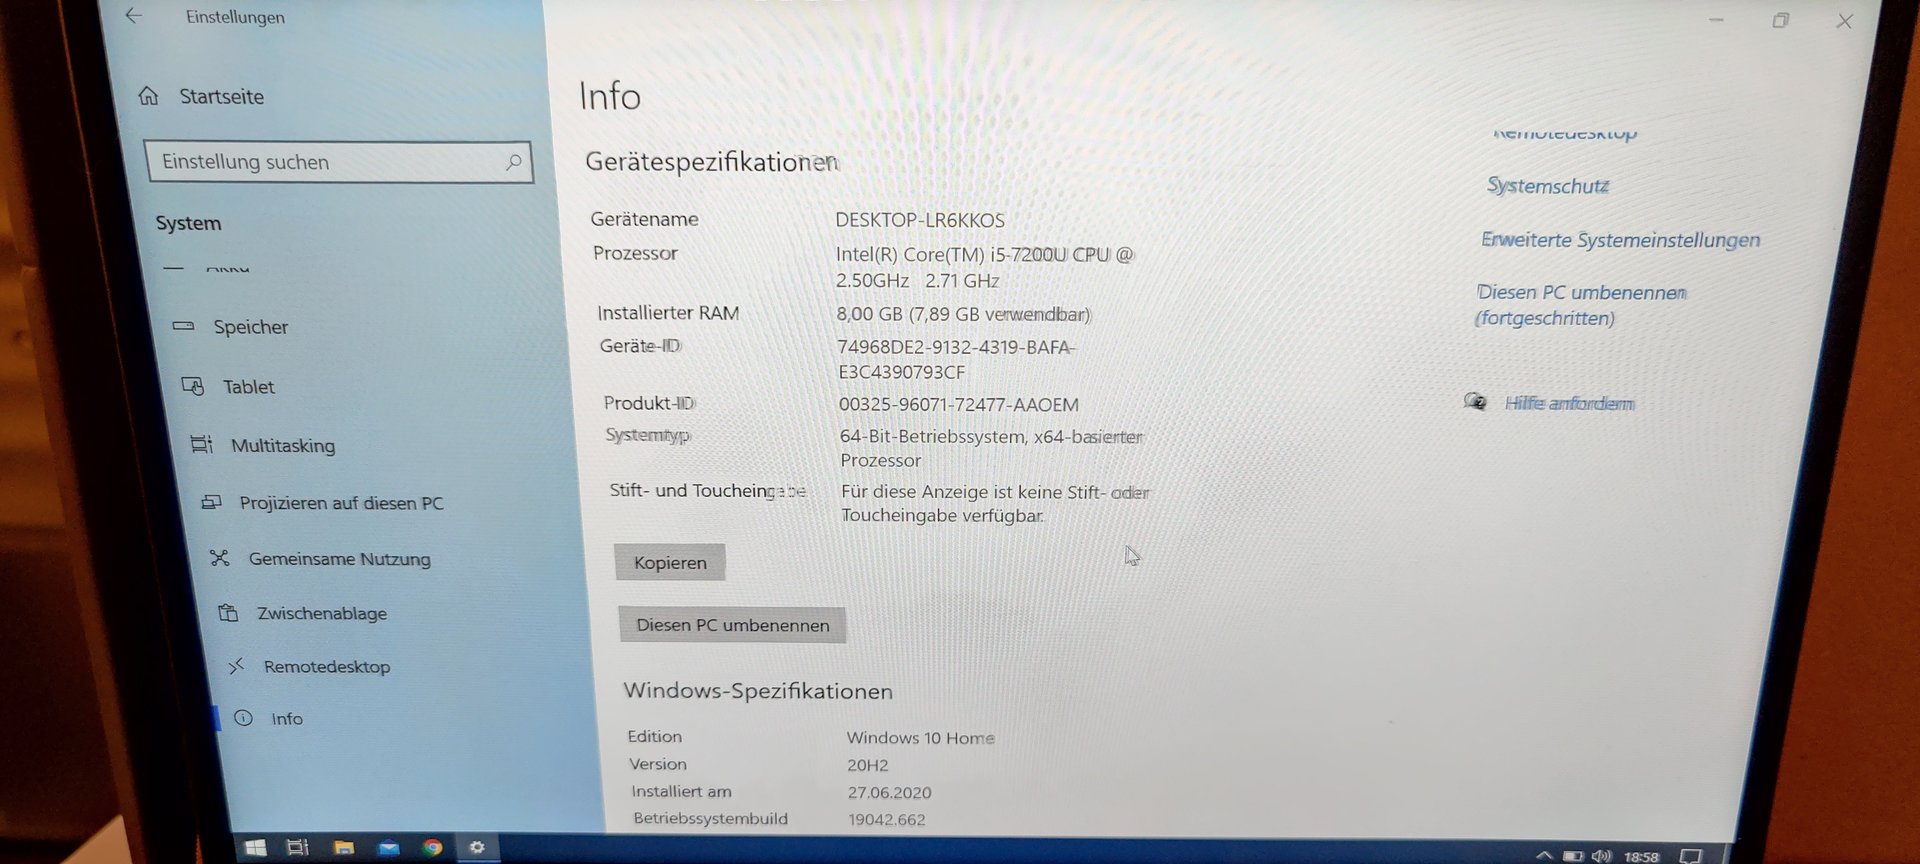Click the processor value 'Intel(R) Core(TM) i5-7200U'

coord(951,255)
